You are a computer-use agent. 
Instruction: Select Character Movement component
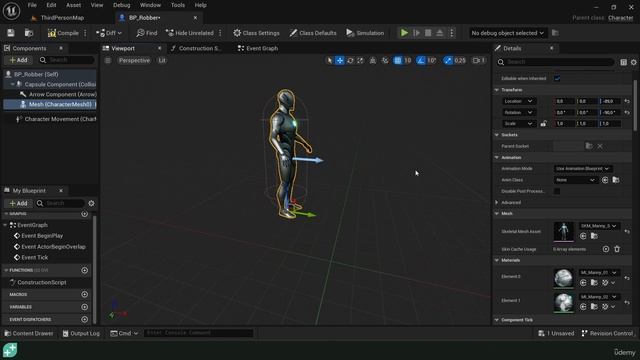click(x=56, y=119)
